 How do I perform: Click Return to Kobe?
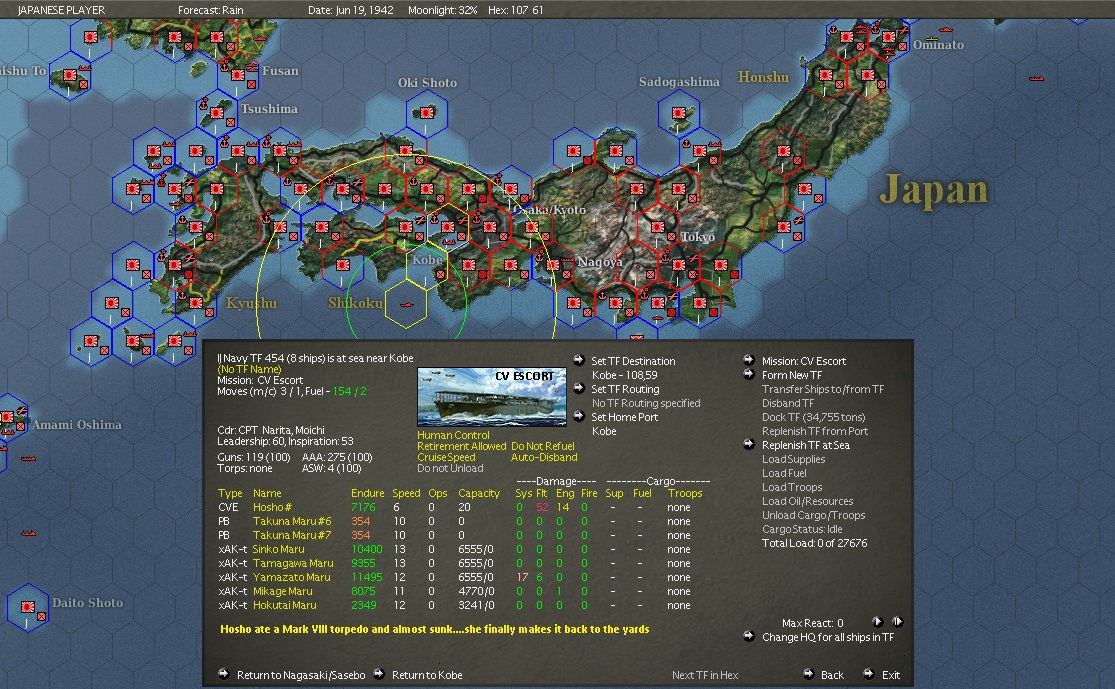pos(427,675)
